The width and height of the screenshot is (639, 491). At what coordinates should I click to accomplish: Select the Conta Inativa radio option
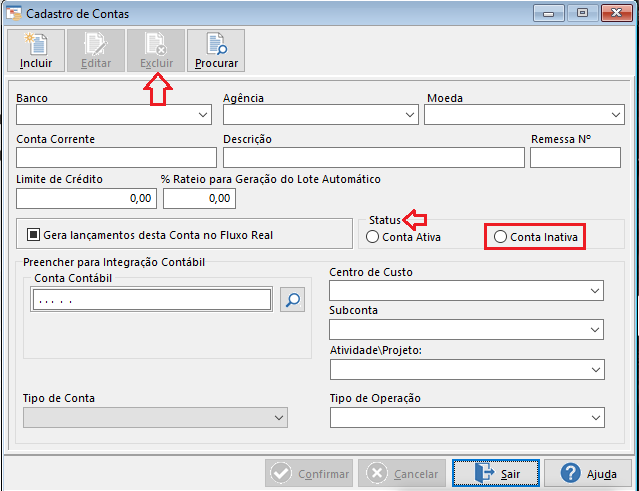click(x=500, y=237)
